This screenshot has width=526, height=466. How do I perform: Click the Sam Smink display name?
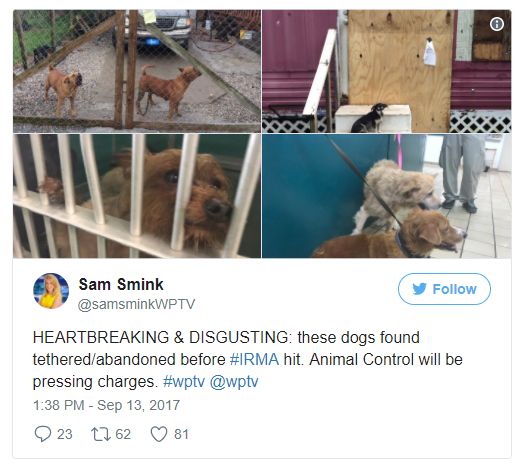(121, 284)
